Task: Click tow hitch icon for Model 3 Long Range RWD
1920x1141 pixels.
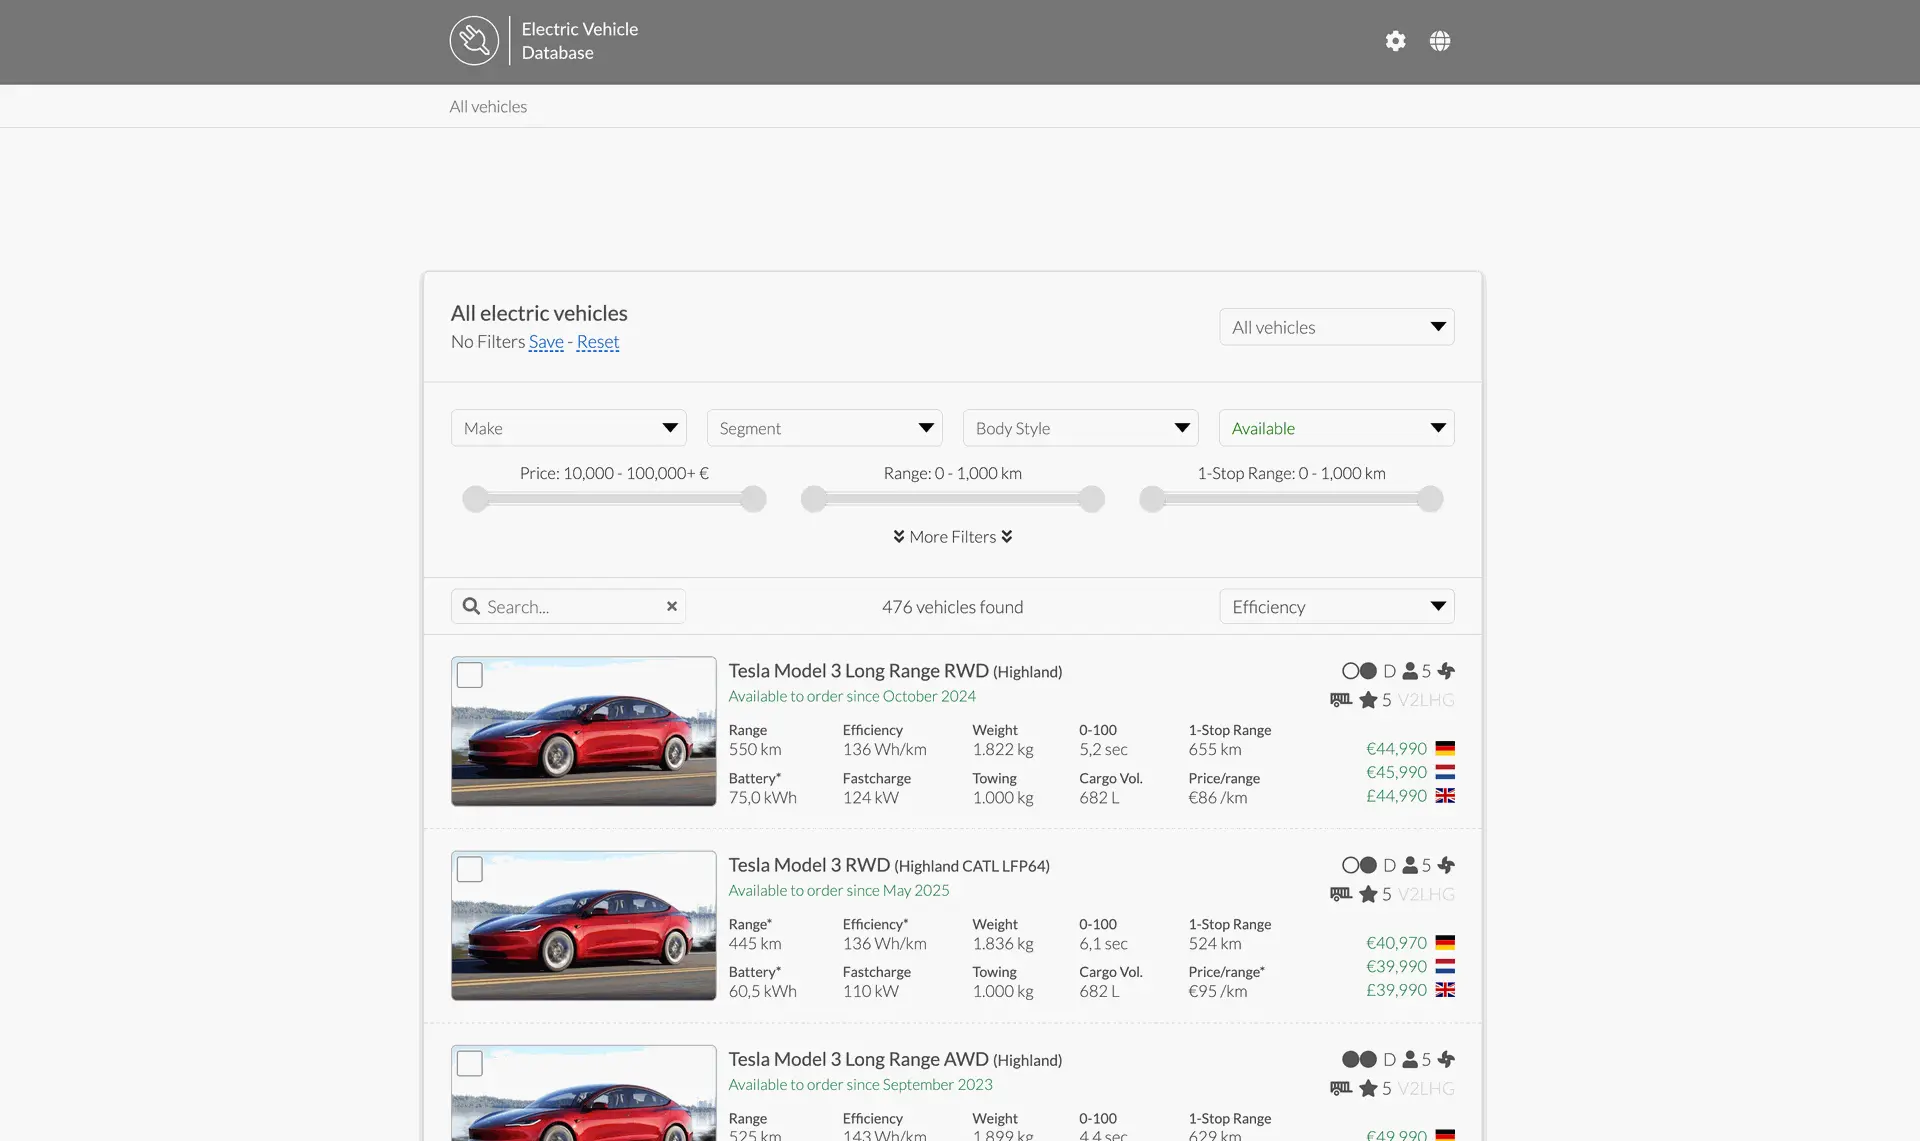Action: point(1341,700)
